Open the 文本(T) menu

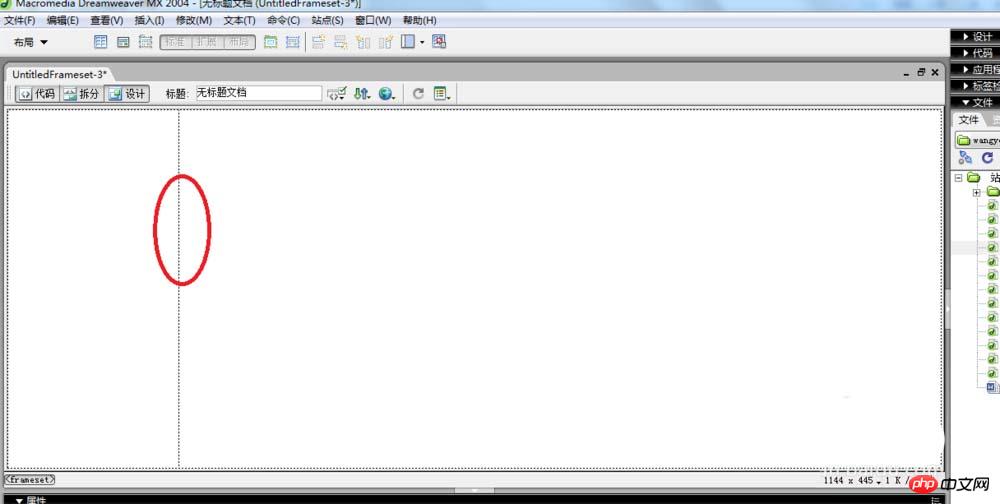(x=239, y=20)
